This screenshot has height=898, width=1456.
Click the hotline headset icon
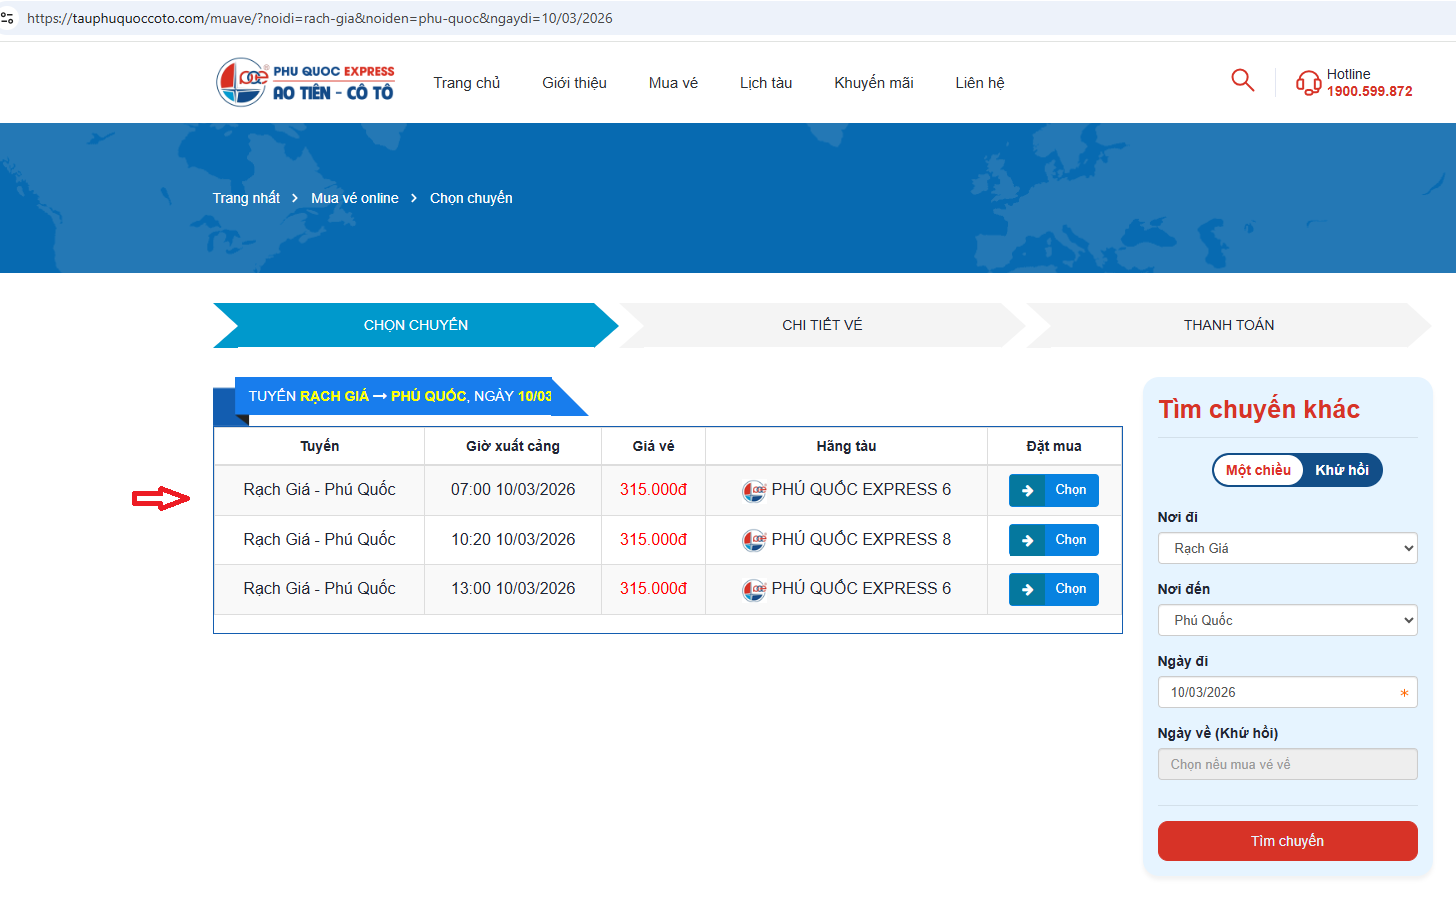pyautogui.click(x=1308, y=83)
